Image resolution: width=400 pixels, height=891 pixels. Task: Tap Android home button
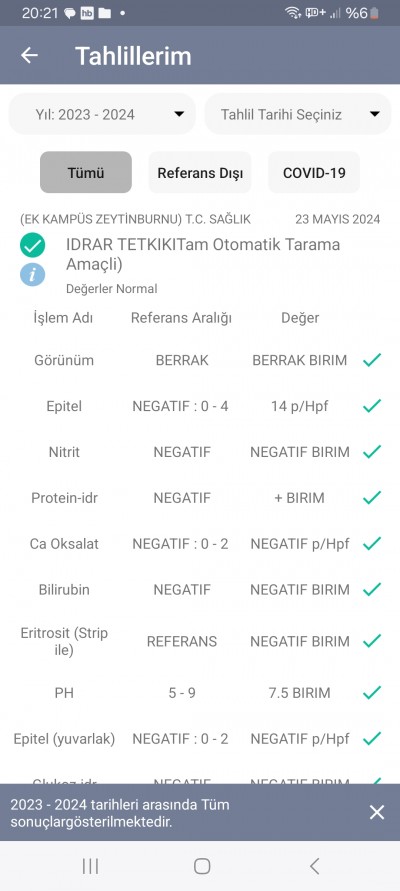coord(202,866)
